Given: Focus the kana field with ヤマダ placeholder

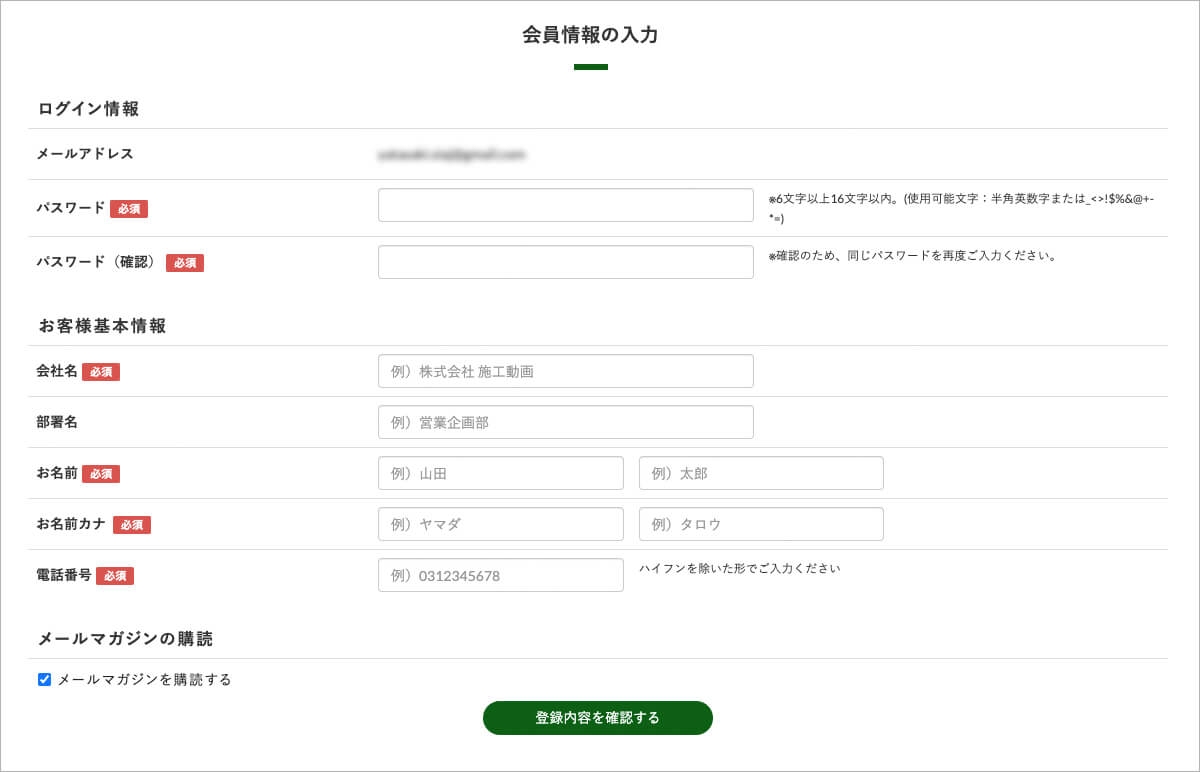Looking at the screenshot, I should coord(500,524).
